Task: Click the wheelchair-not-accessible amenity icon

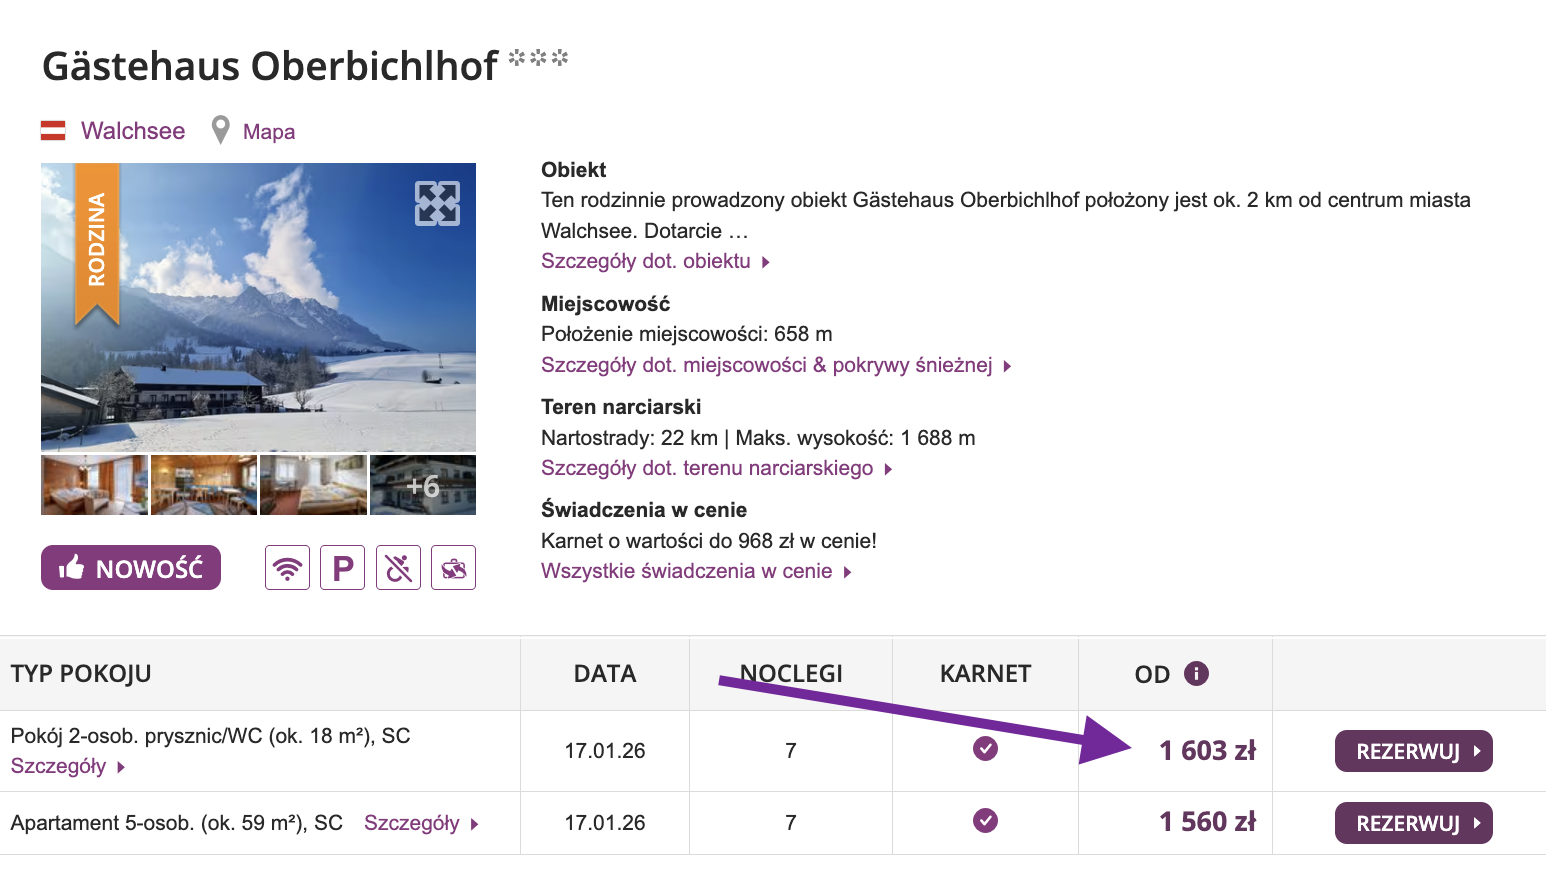Action: 398,567
